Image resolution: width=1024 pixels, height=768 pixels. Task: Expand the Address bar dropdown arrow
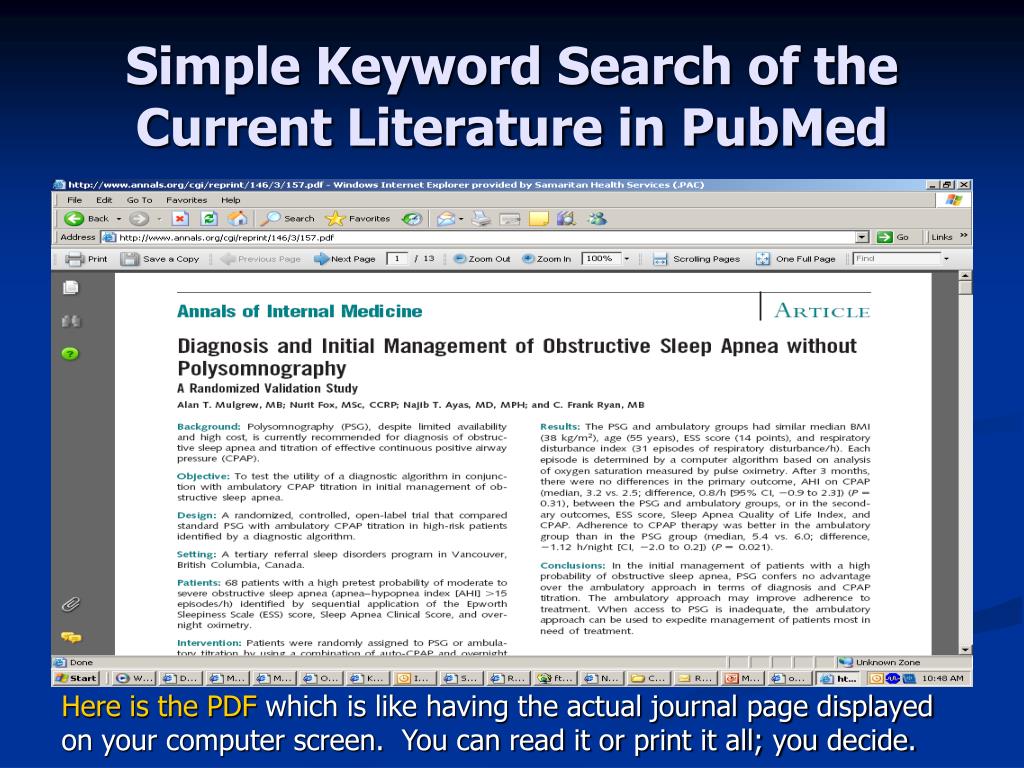tap(862, 237)
